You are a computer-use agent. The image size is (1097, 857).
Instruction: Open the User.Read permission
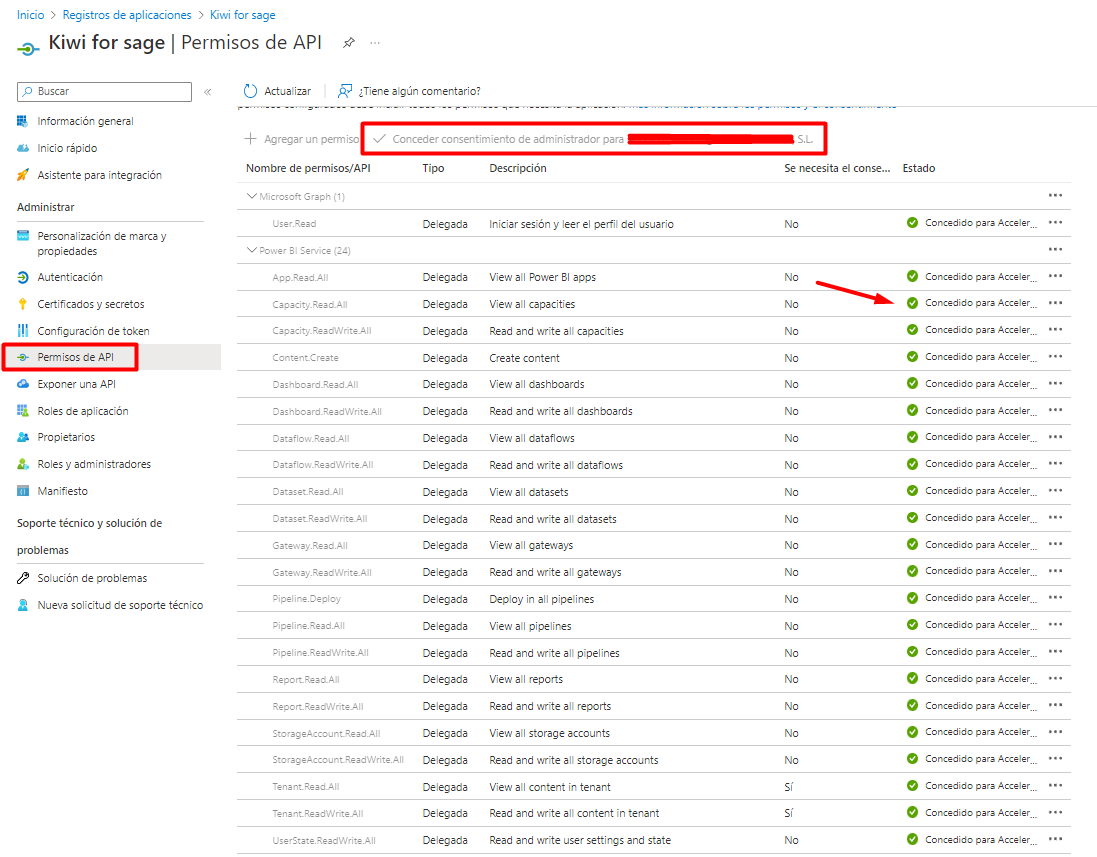tap(294, 224)
